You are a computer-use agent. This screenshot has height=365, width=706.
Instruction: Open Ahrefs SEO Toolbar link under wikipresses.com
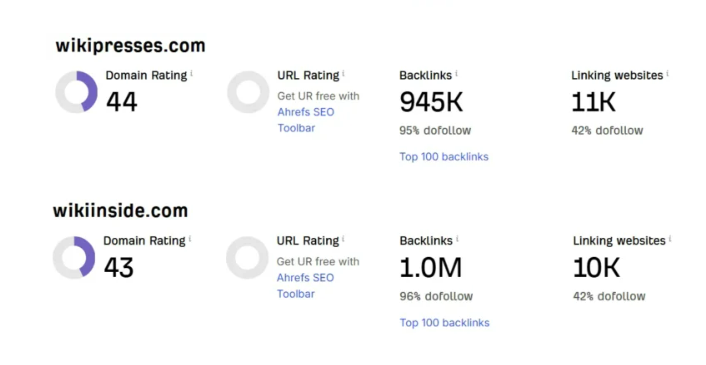tap(306, 120)
